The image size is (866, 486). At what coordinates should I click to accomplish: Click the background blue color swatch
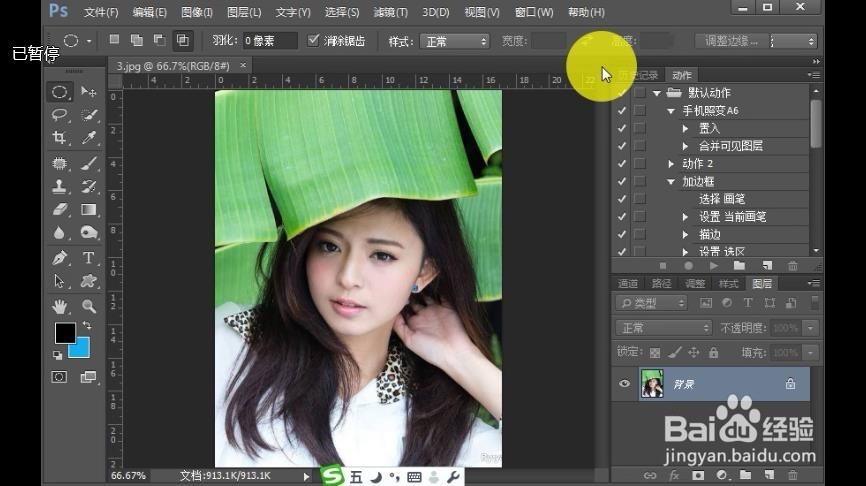coord(81,350)
